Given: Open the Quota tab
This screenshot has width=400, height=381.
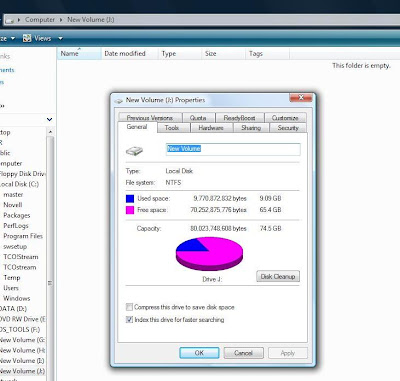Looking at the screenshot, I should pos(198,118).
